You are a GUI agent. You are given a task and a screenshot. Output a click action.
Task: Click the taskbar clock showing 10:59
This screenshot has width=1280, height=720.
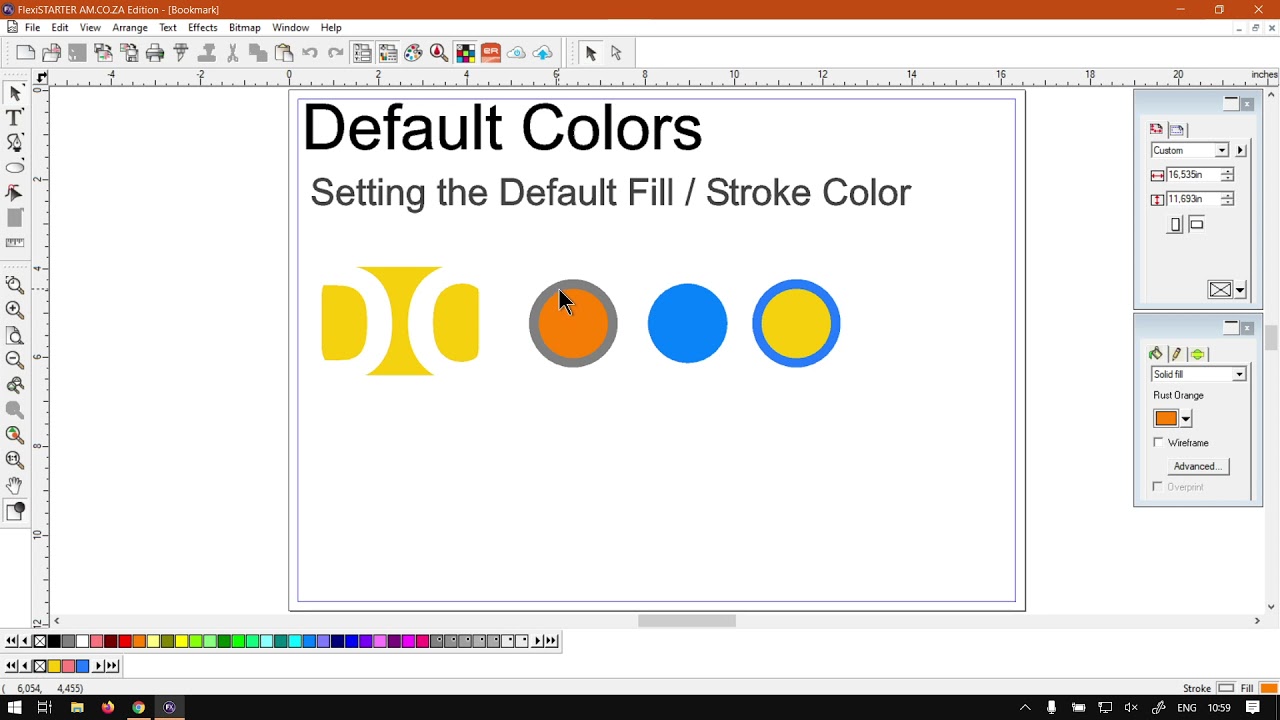[1219, 707]
